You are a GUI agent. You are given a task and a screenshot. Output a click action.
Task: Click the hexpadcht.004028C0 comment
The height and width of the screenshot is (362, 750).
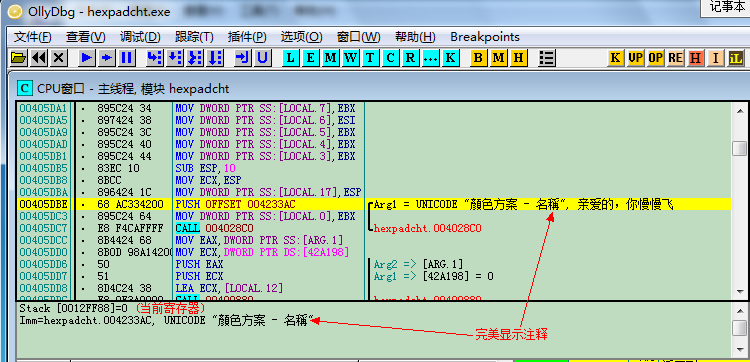pyautogui.click(x=428, y=229)
